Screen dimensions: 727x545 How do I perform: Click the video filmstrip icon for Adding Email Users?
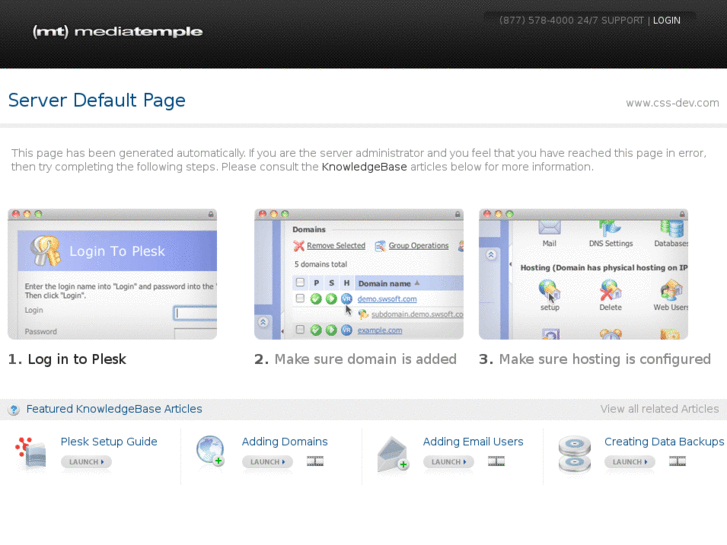coord(496,461)
